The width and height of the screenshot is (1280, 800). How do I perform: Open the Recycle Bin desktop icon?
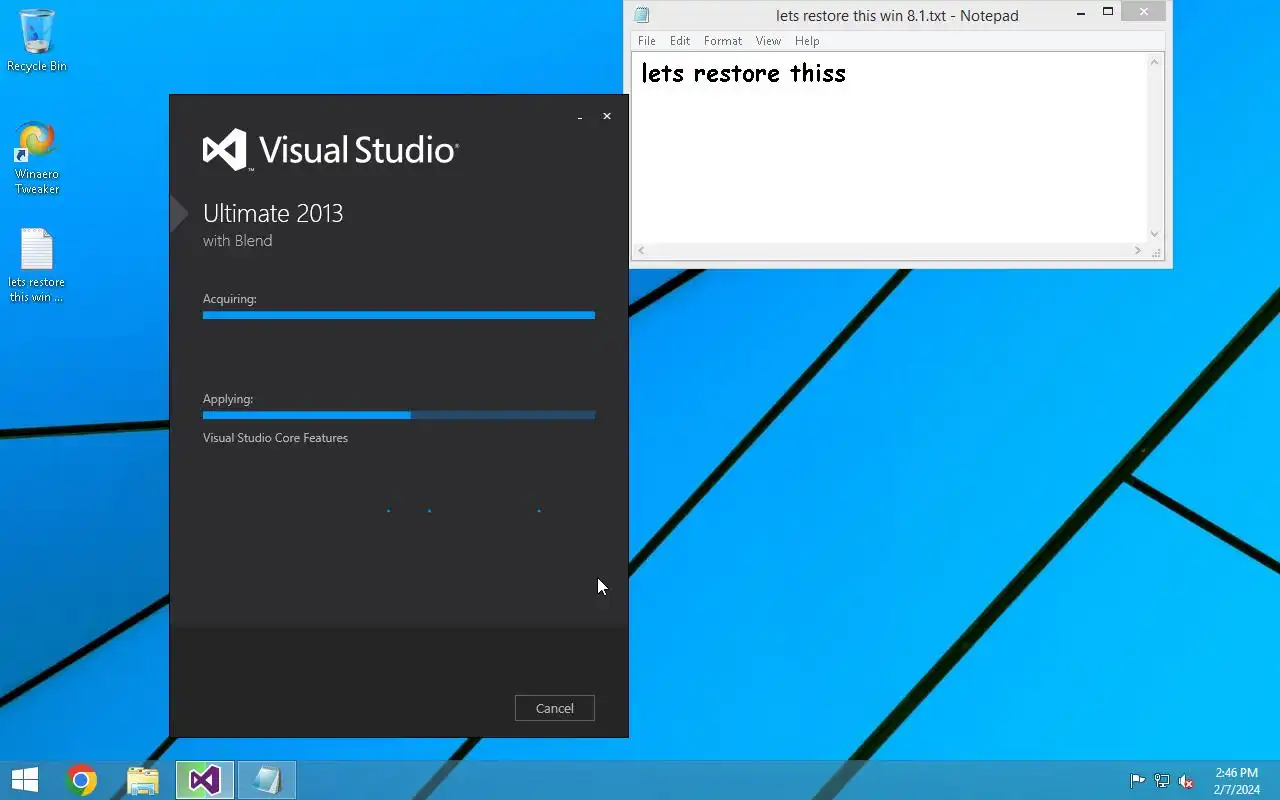coord(37,40)
